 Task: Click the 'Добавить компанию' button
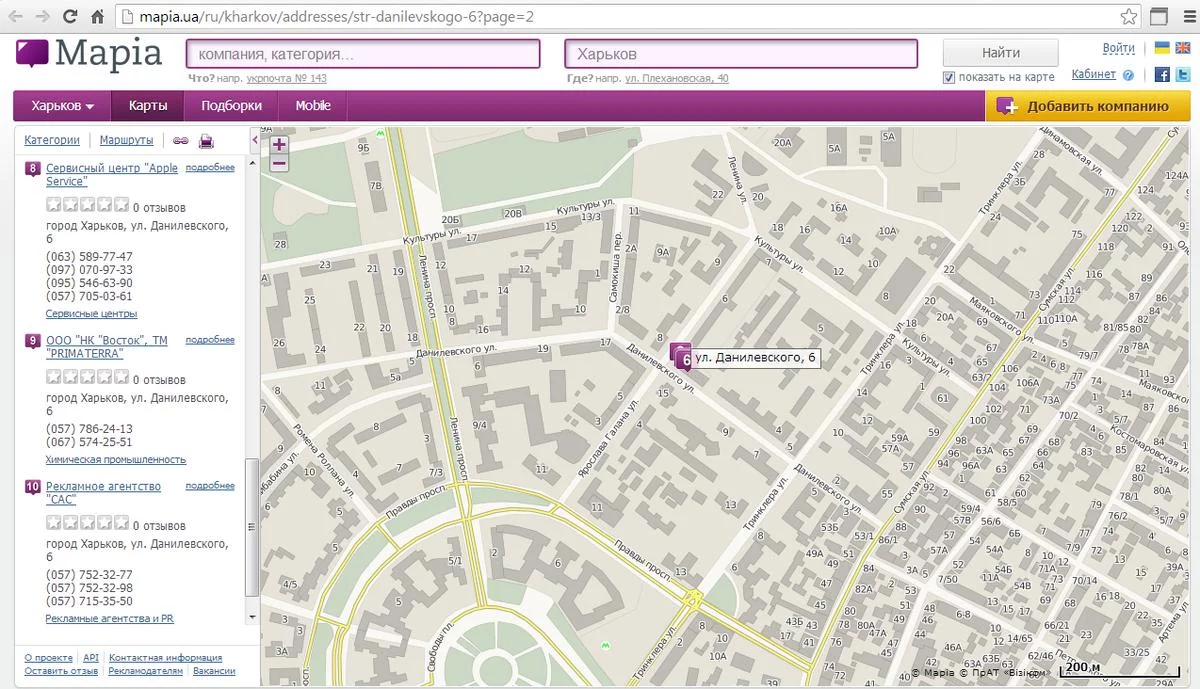coord(1087,107)
